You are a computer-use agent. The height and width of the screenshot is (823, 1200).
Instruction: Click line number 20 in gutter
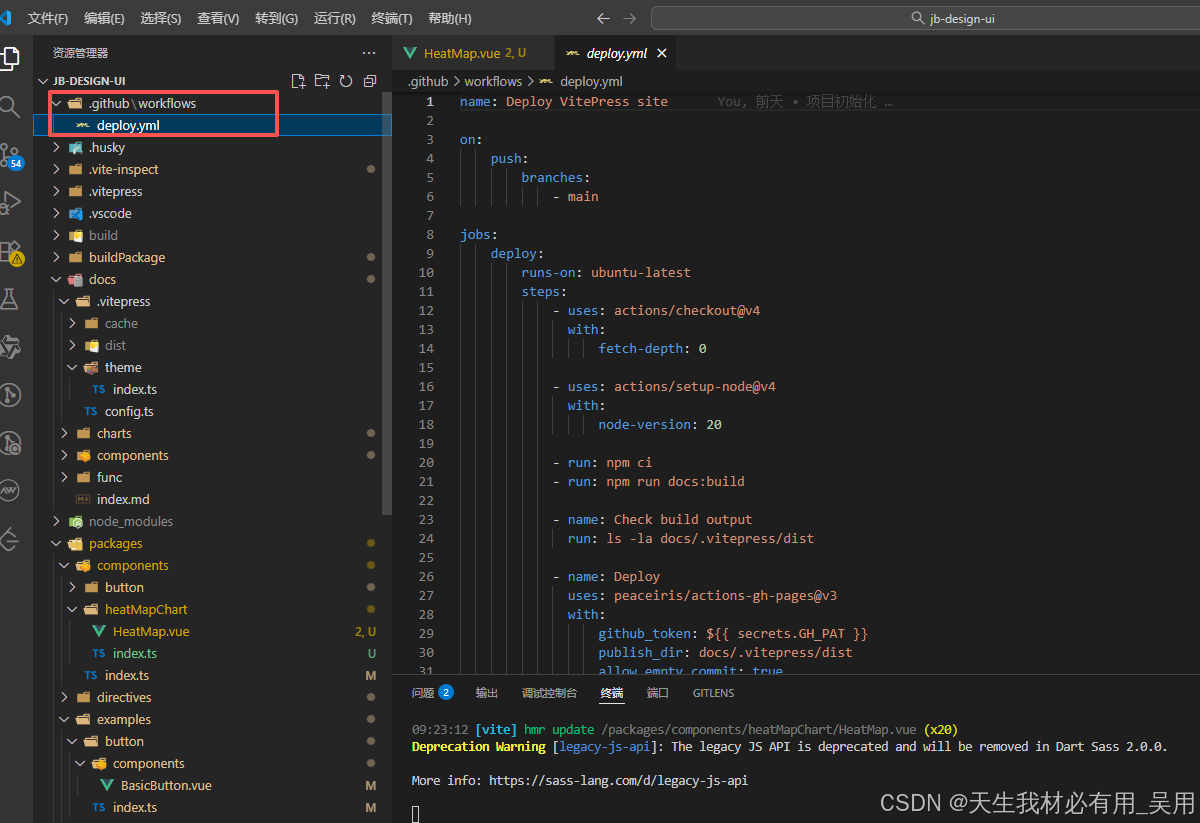pos(426,462)
